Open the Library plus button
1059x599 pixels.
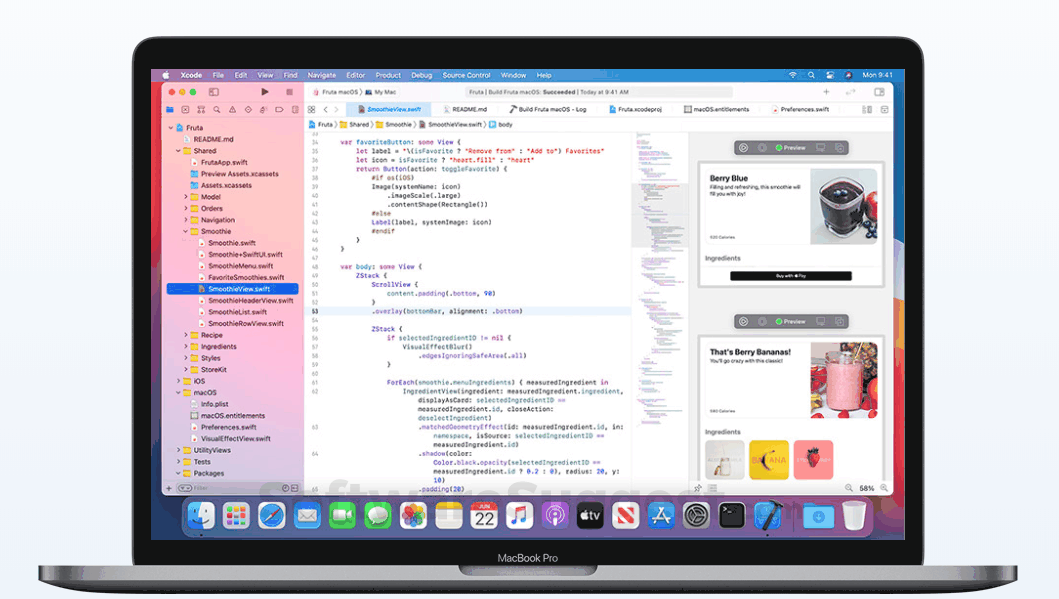[x=826, y=92]
